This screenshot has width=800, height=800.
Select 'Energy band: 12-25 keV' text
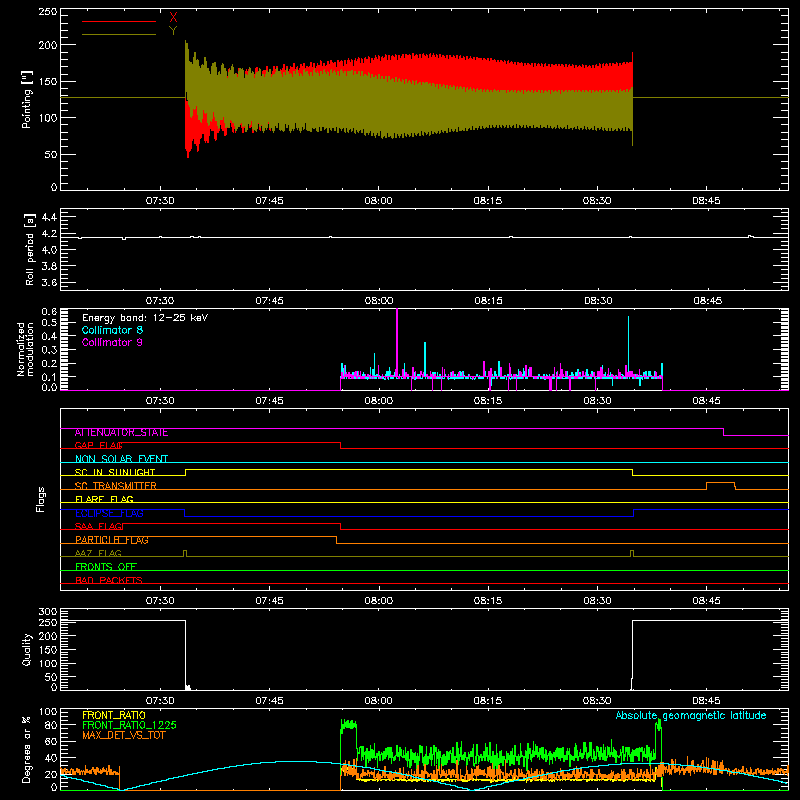pos(145,318)
